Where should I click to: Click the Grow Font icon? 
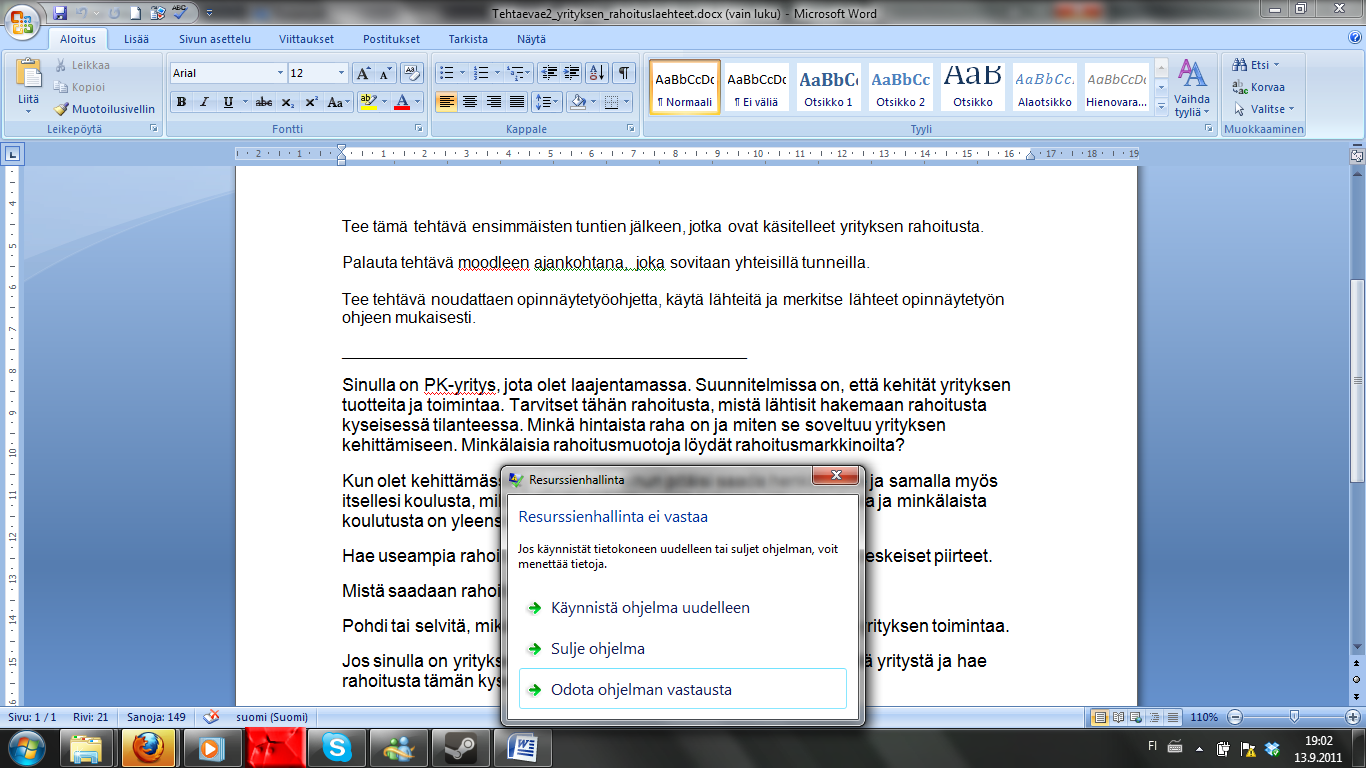(x=363, y=73)
